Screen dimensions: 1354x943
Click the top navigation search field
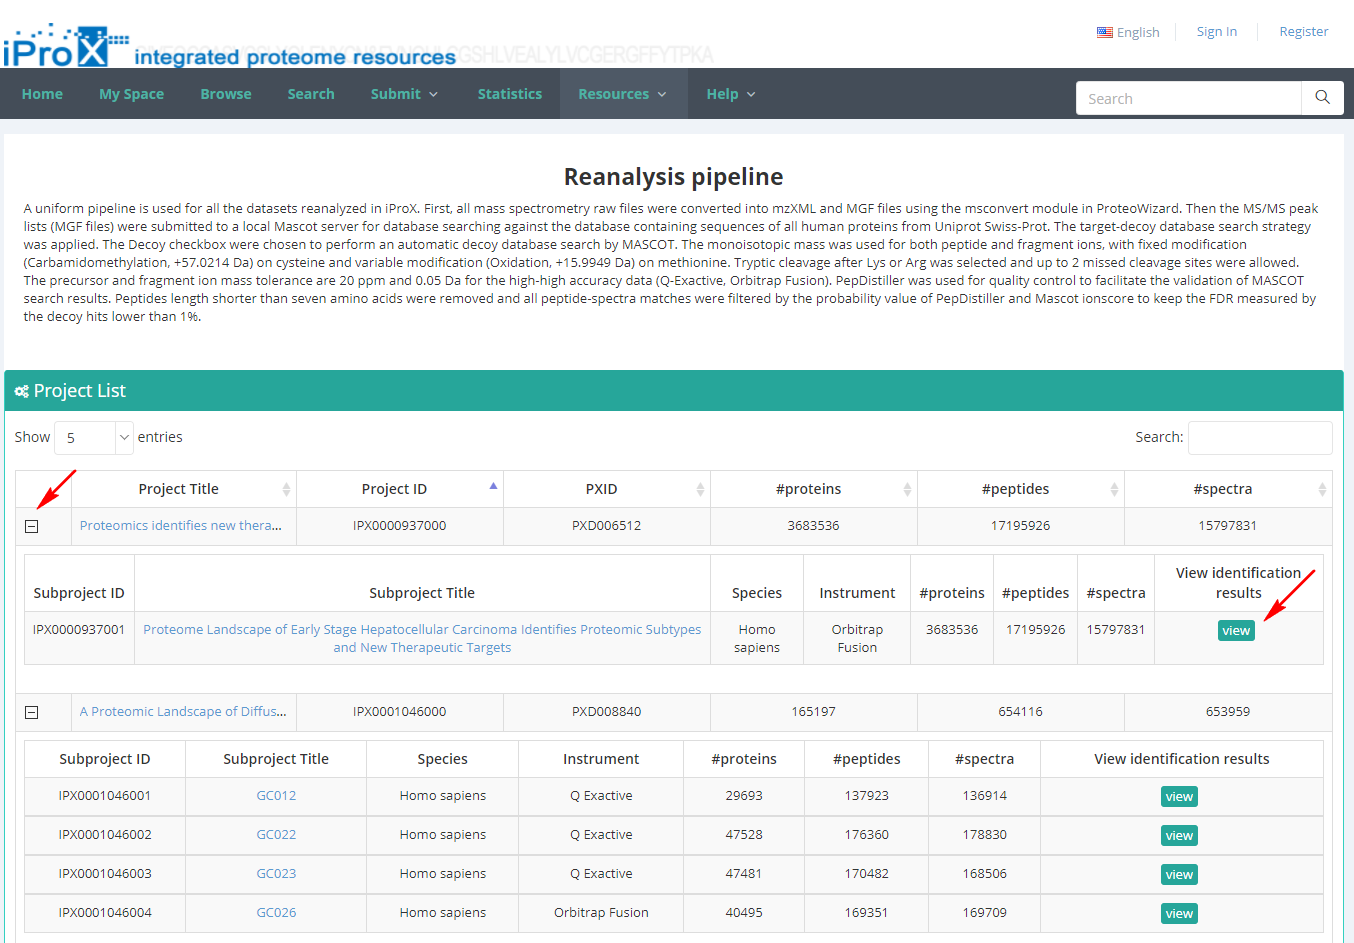[x=1188, y=98]
